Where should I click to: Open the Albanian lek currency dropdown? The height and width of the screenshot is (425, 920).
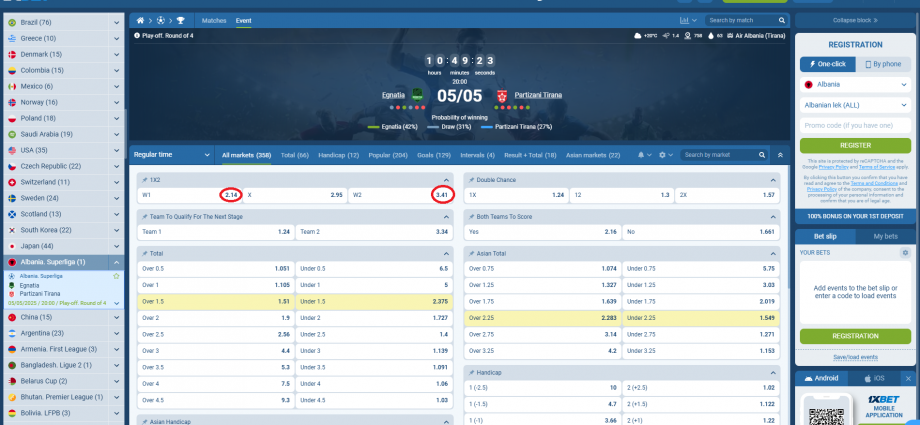tap(855, 106)
